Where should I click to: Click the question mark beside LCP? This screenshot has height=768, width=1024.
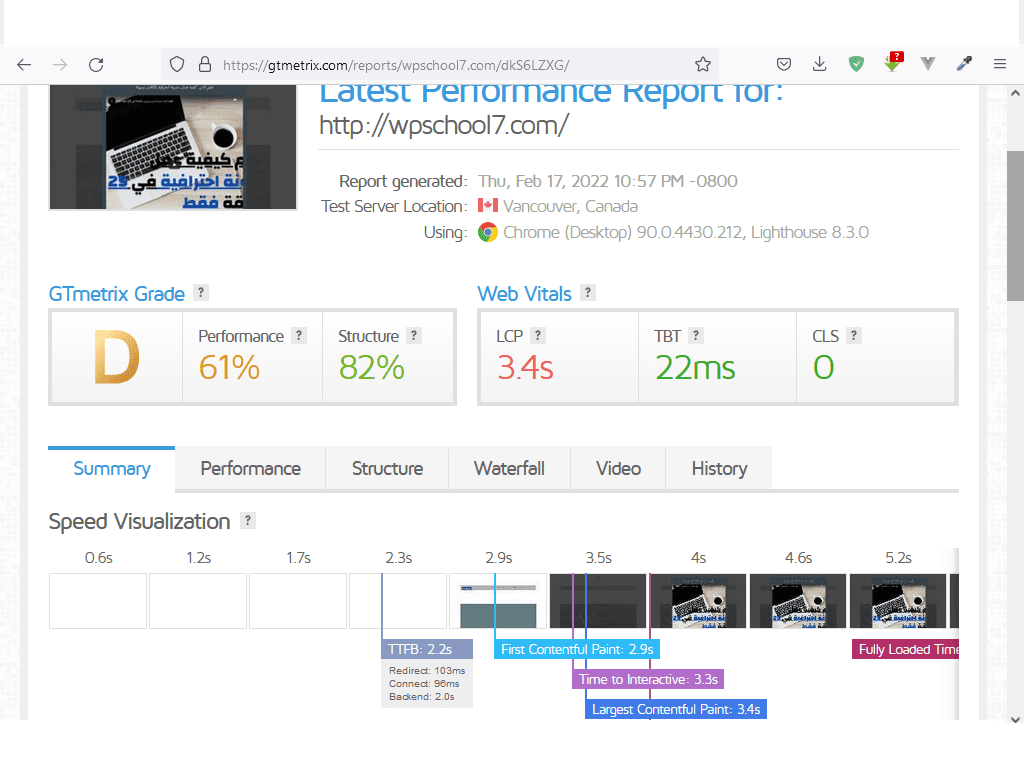point(538,336)
